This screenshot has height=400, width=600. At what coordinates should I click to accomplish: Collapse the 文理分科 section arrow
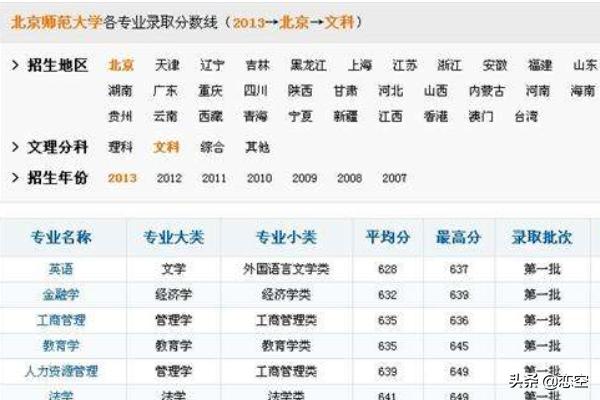pos(15,147)
